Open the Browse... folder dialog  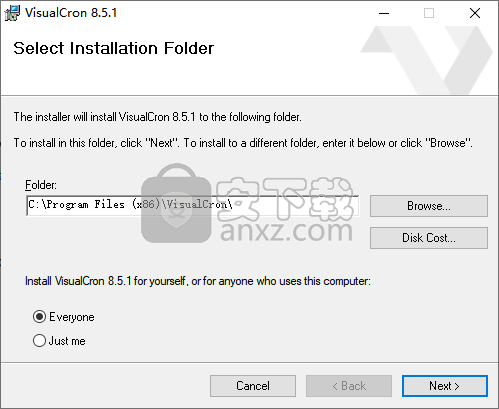429,206
